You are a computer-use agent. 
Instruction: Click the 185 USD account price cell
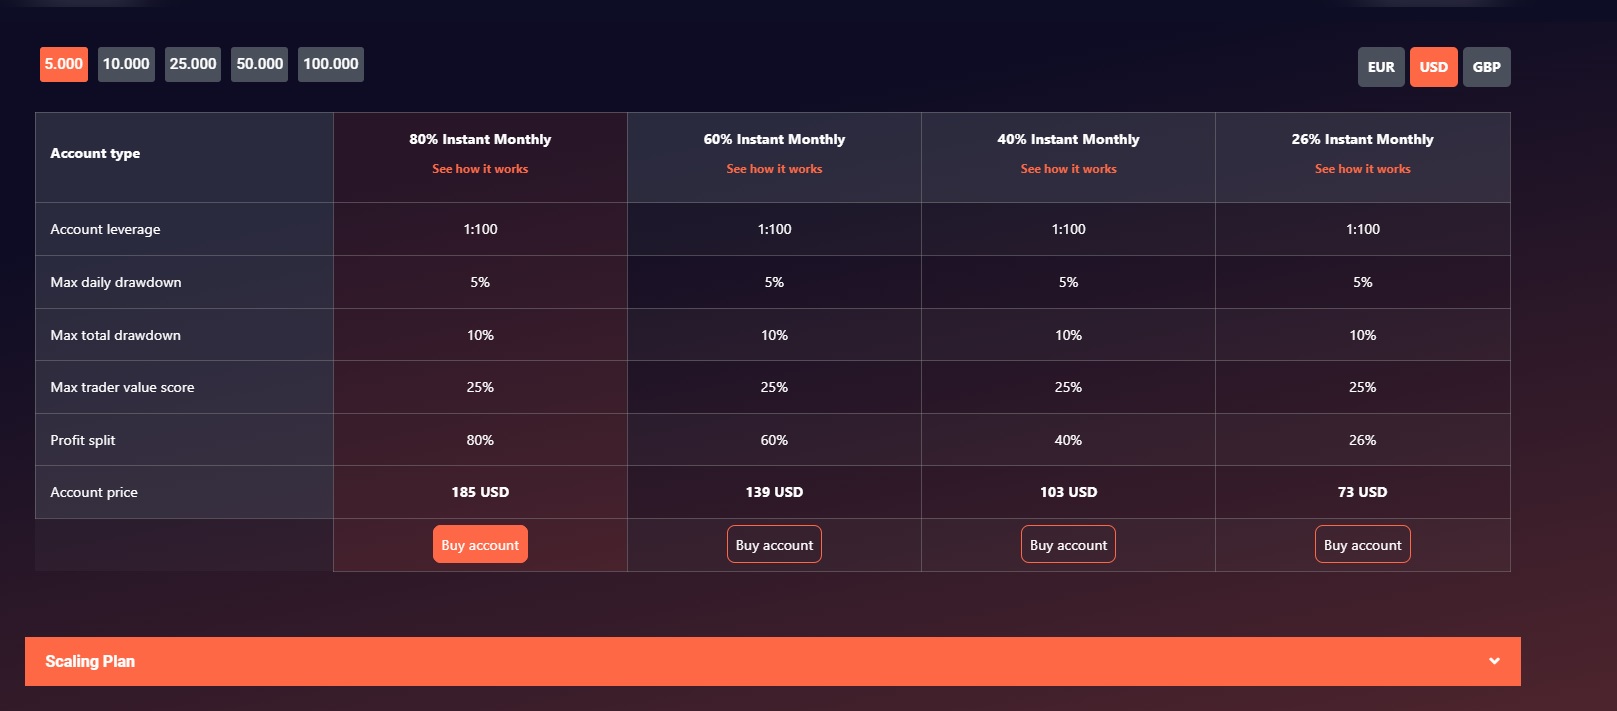[x=480, y=492]
